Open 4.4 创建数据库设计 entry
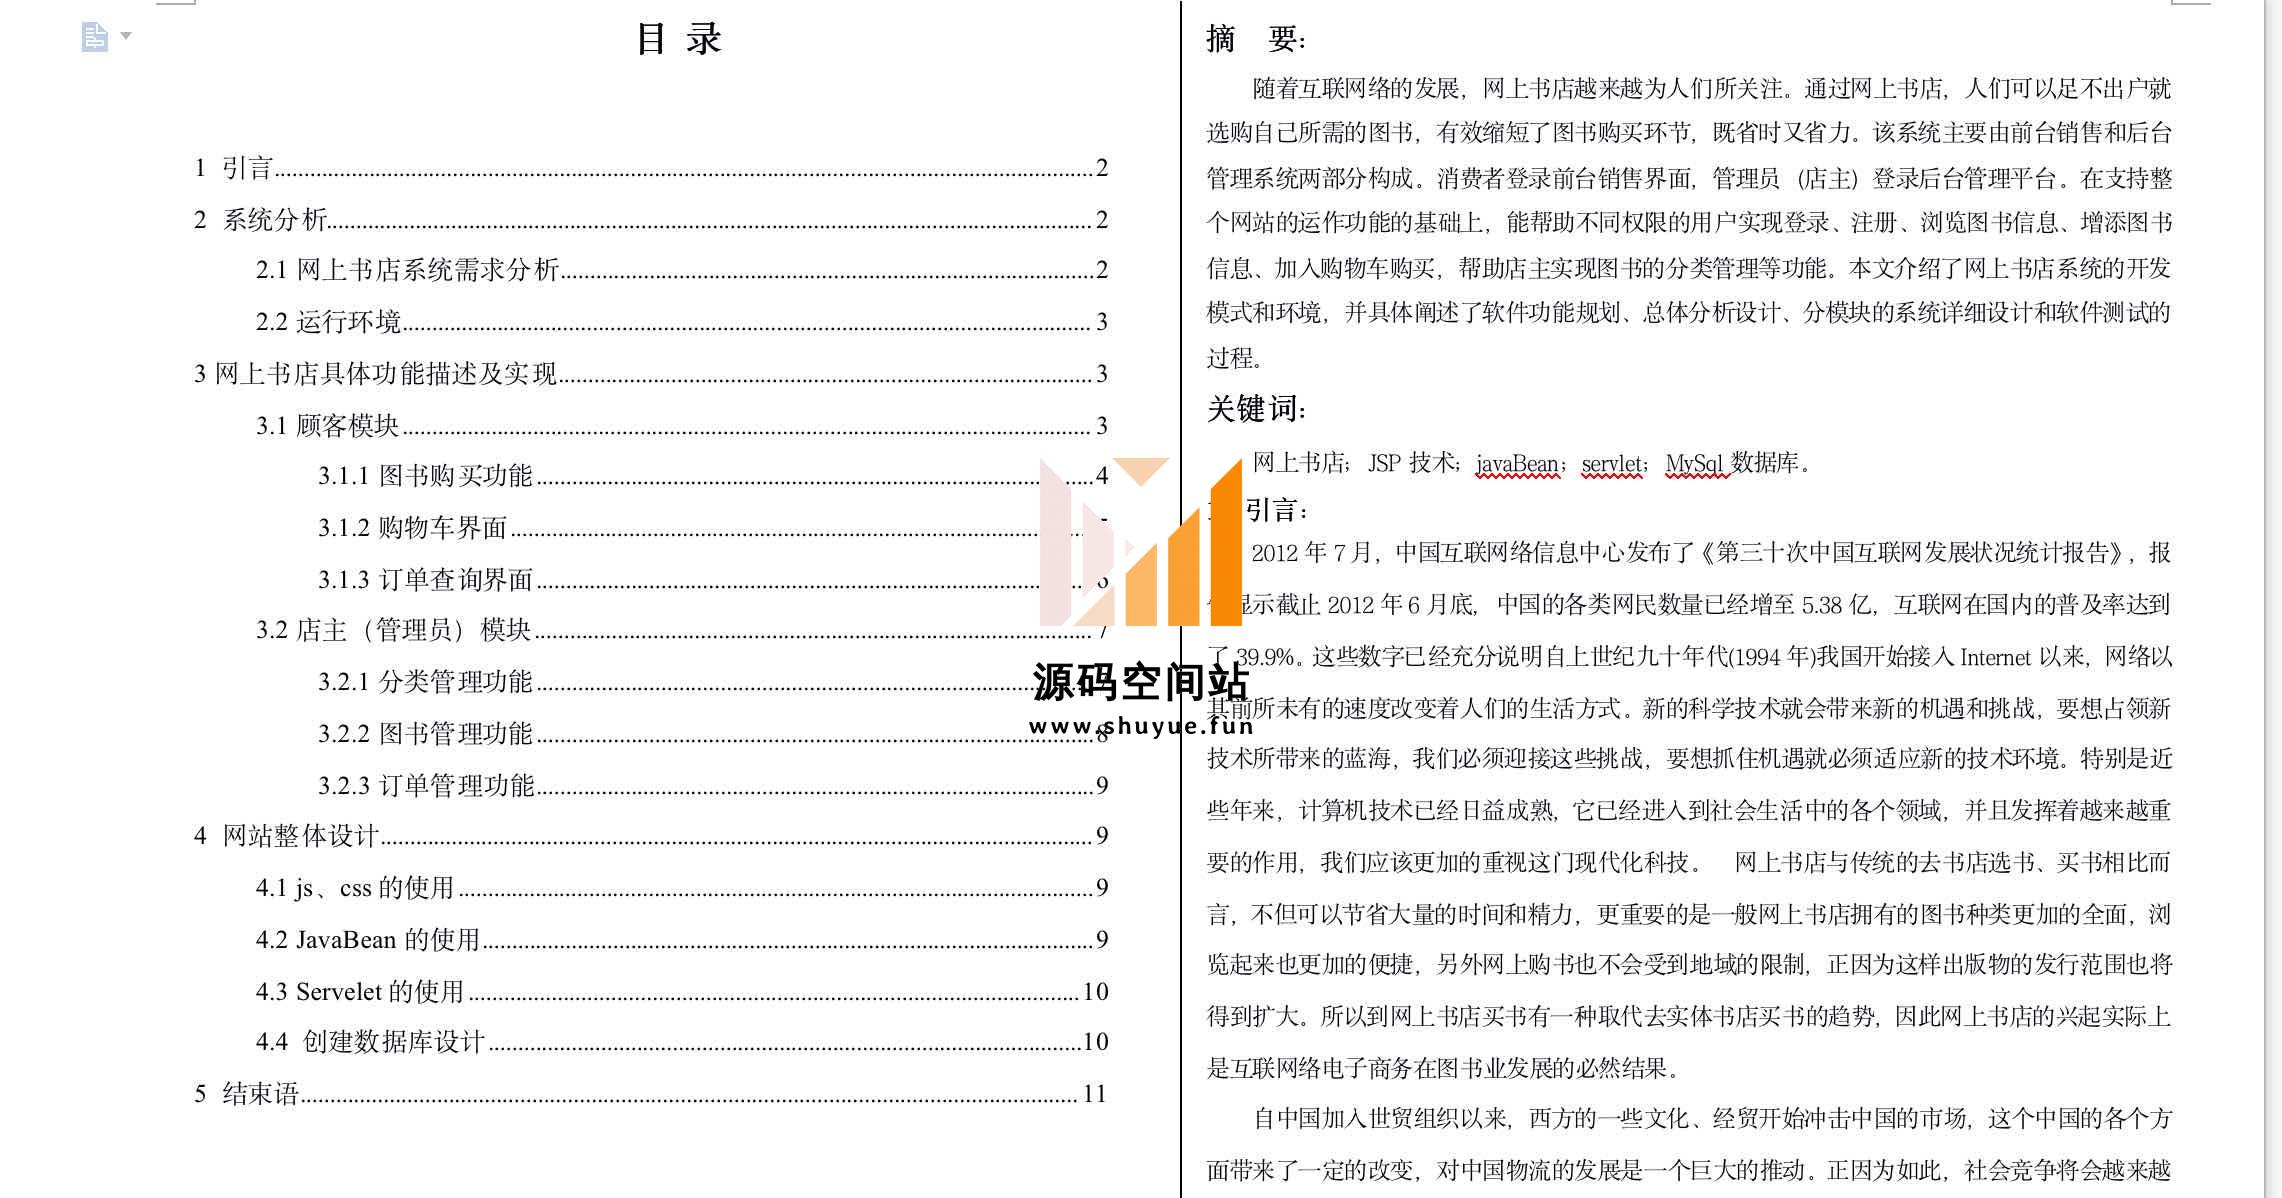 (x=370, y=1042)
